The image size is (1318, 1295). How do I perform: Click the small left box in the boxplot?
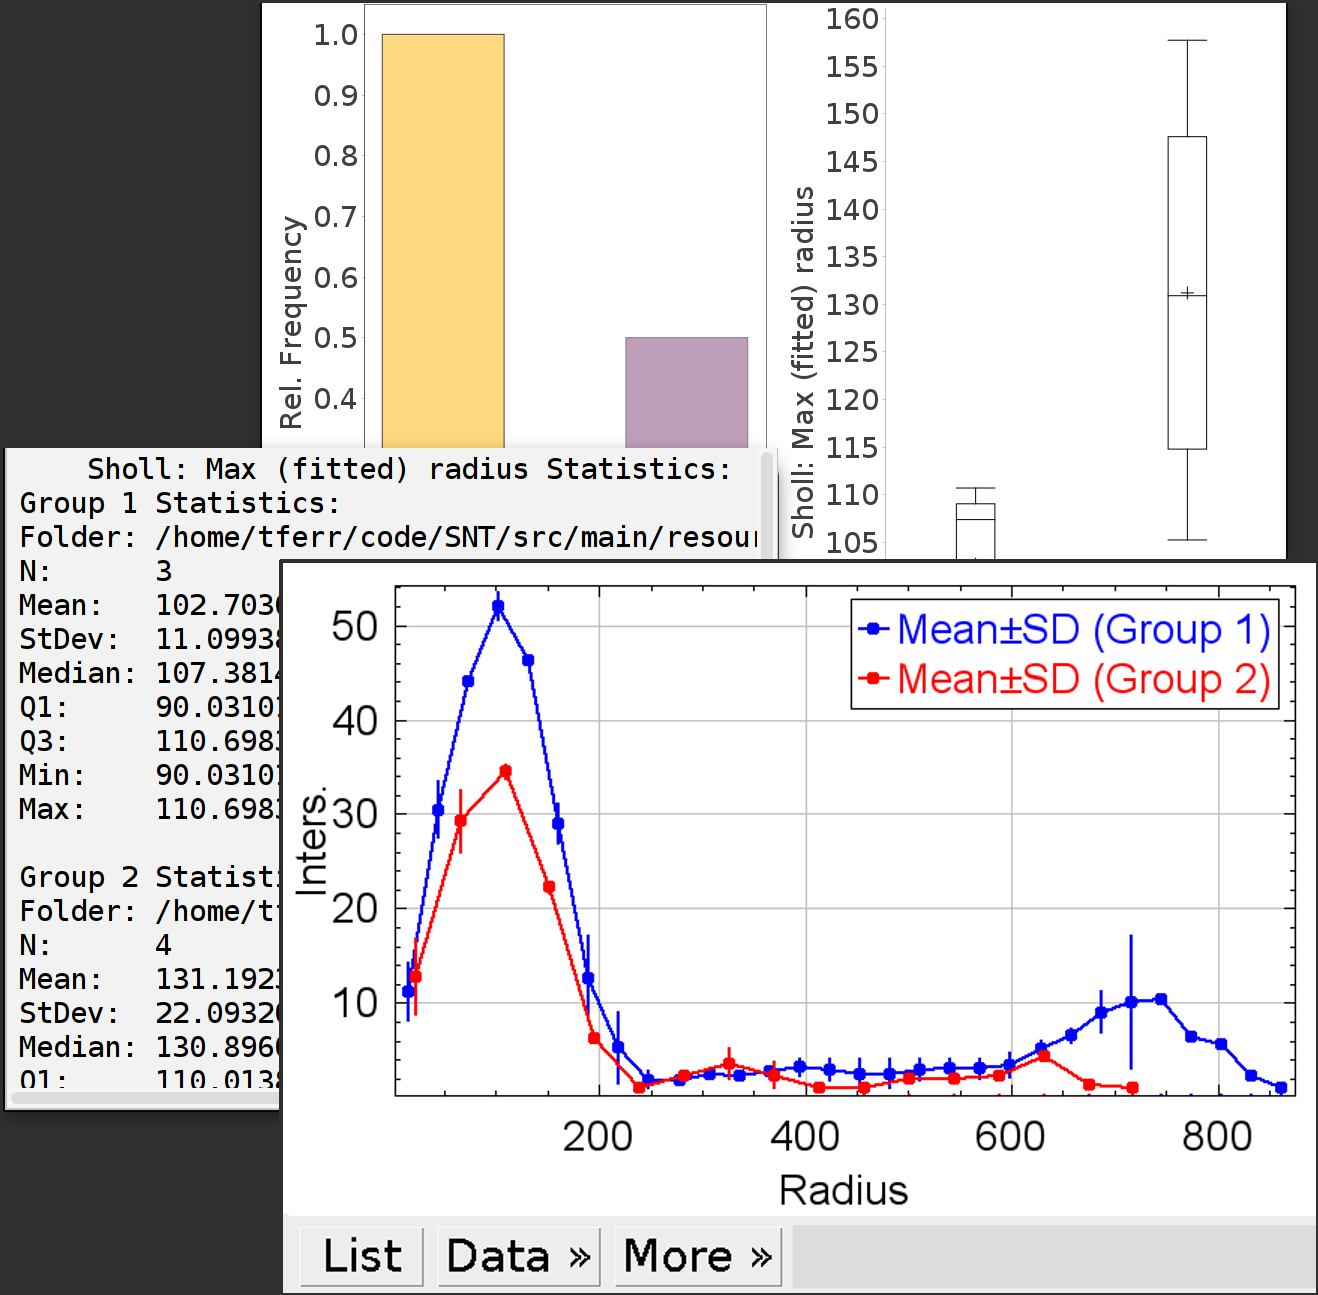point(975,531)
